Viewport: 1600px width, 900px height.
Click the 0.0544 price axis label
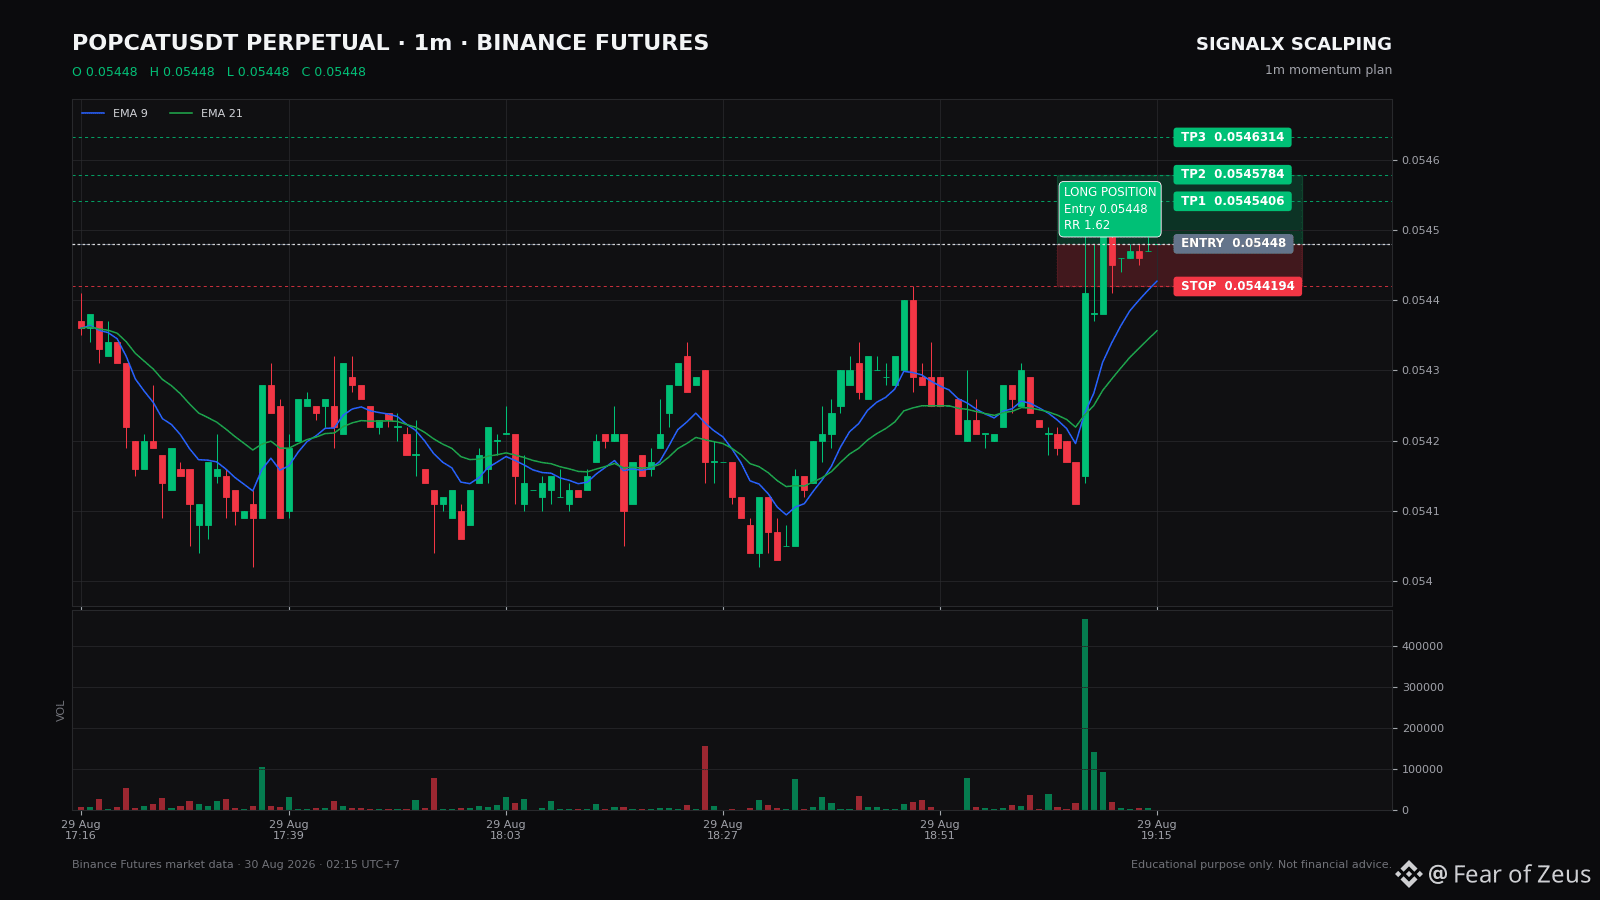click(x=1421, y=300)
